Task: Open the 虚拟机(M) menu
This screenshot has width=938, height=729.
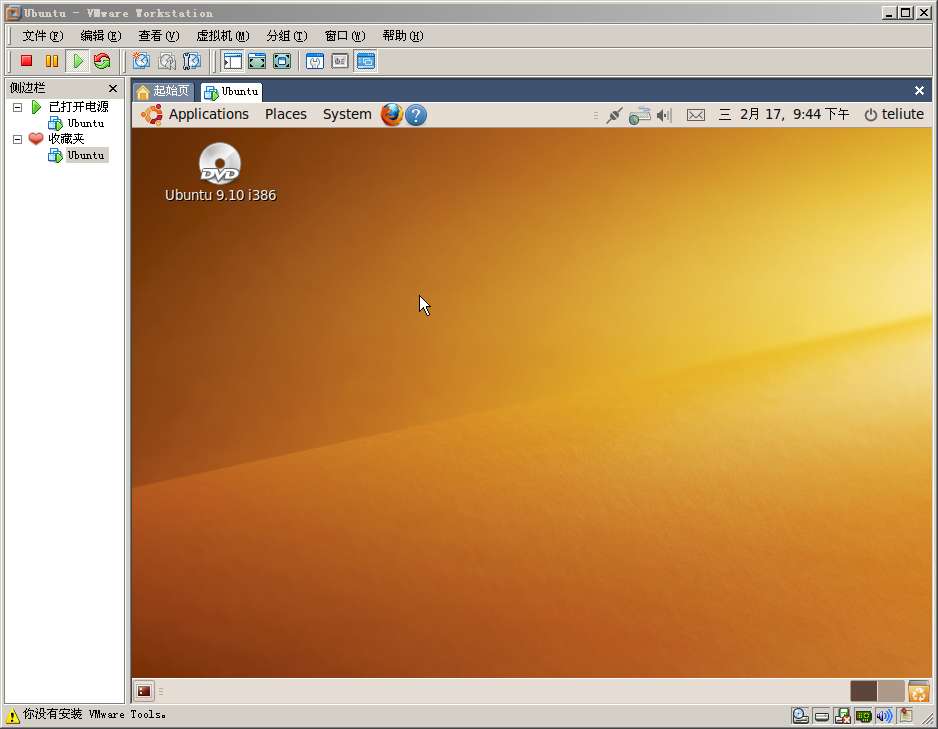Action: tap(223, 36)
